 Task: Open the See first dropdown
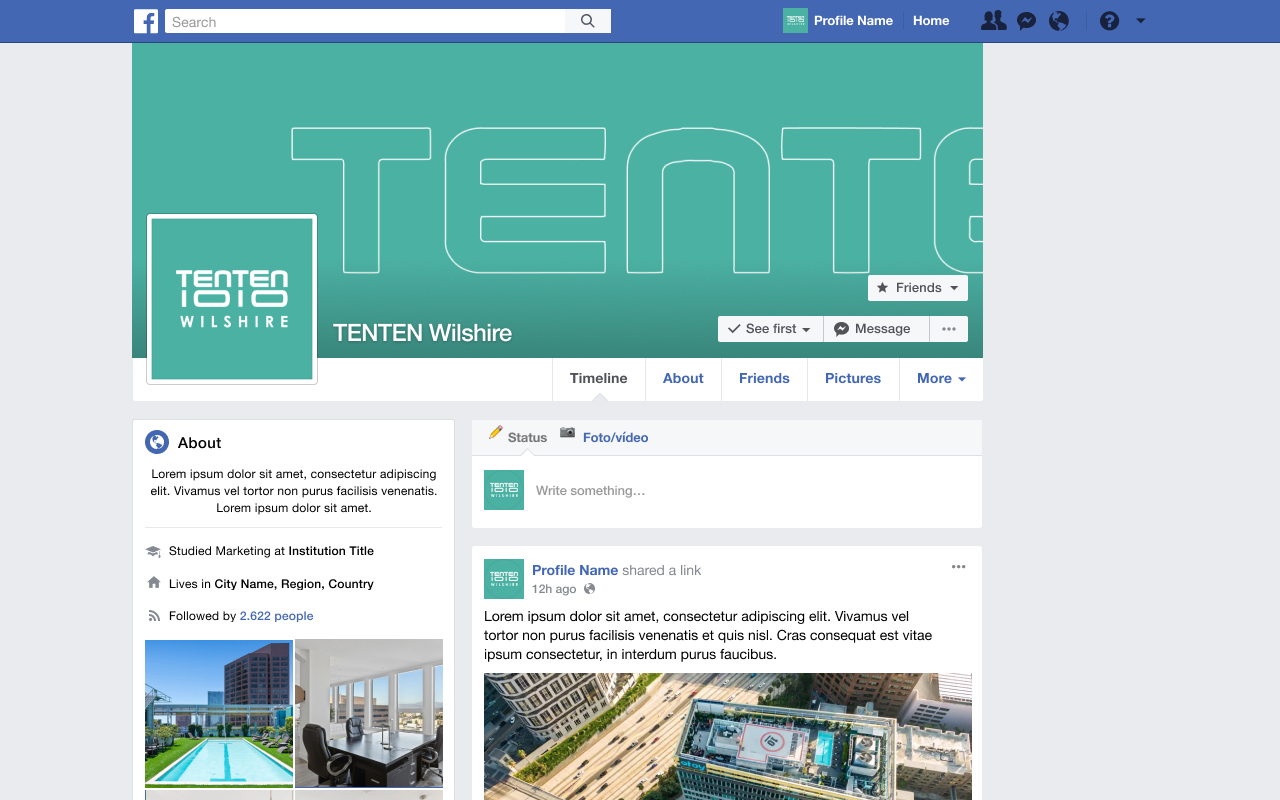(770, 329)
